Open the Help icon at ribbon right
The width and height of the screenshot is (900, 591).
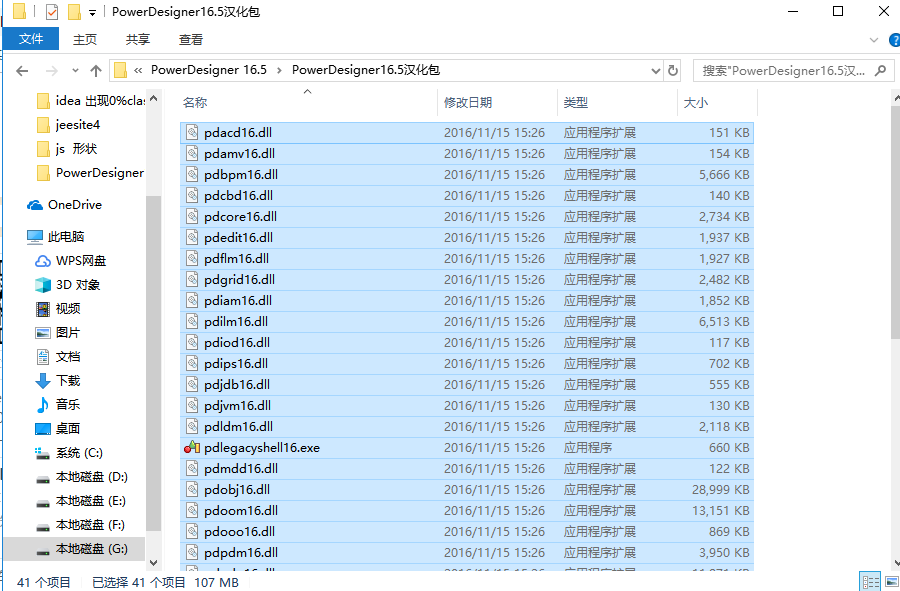pyautogui.click(x=894, y=40)
